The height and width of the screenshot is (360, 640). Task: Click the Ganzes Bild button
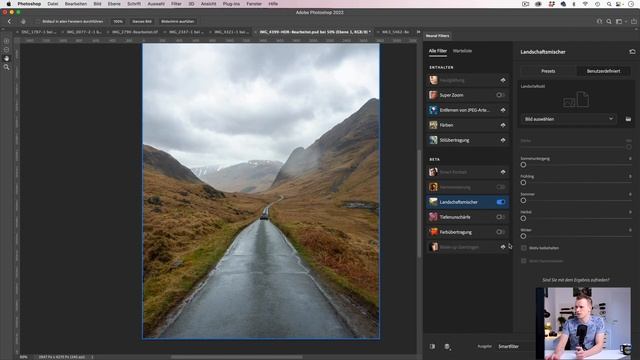pos(142,21)
